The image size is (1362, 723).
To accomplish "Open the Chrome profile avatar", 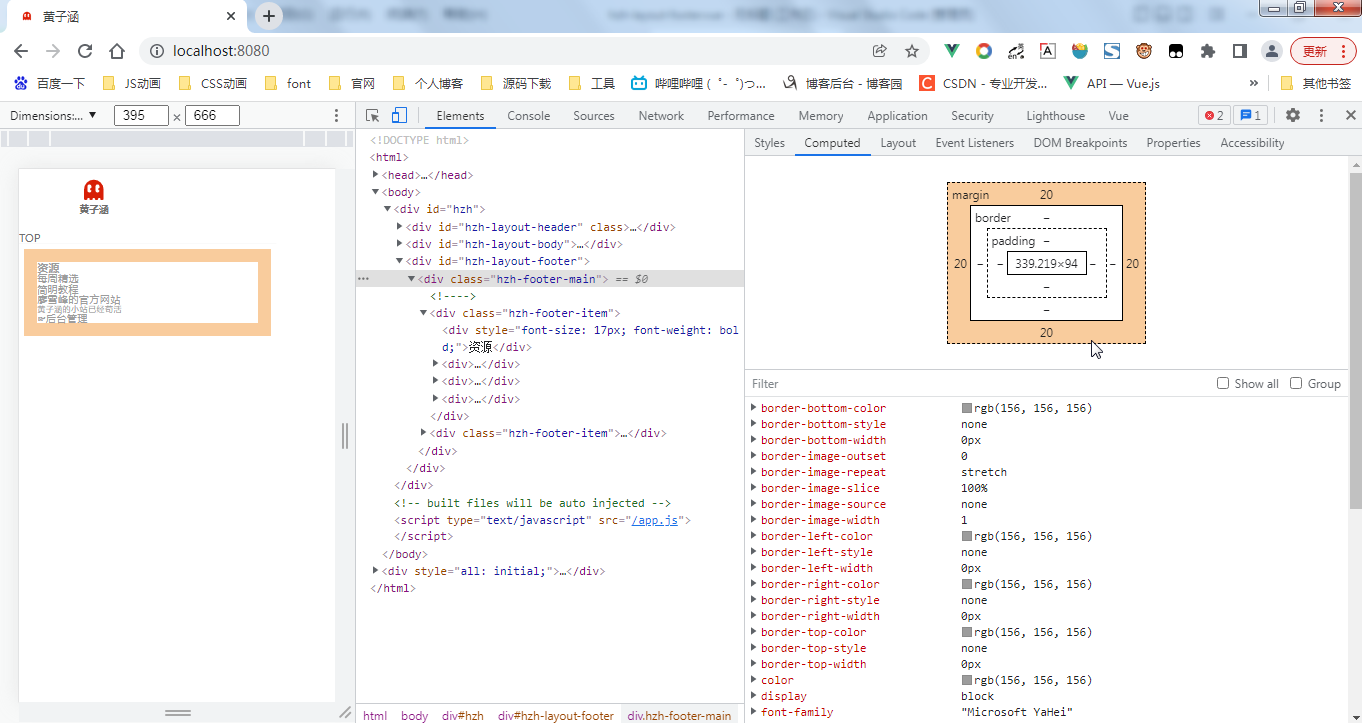I will (x=1271, y=51).
